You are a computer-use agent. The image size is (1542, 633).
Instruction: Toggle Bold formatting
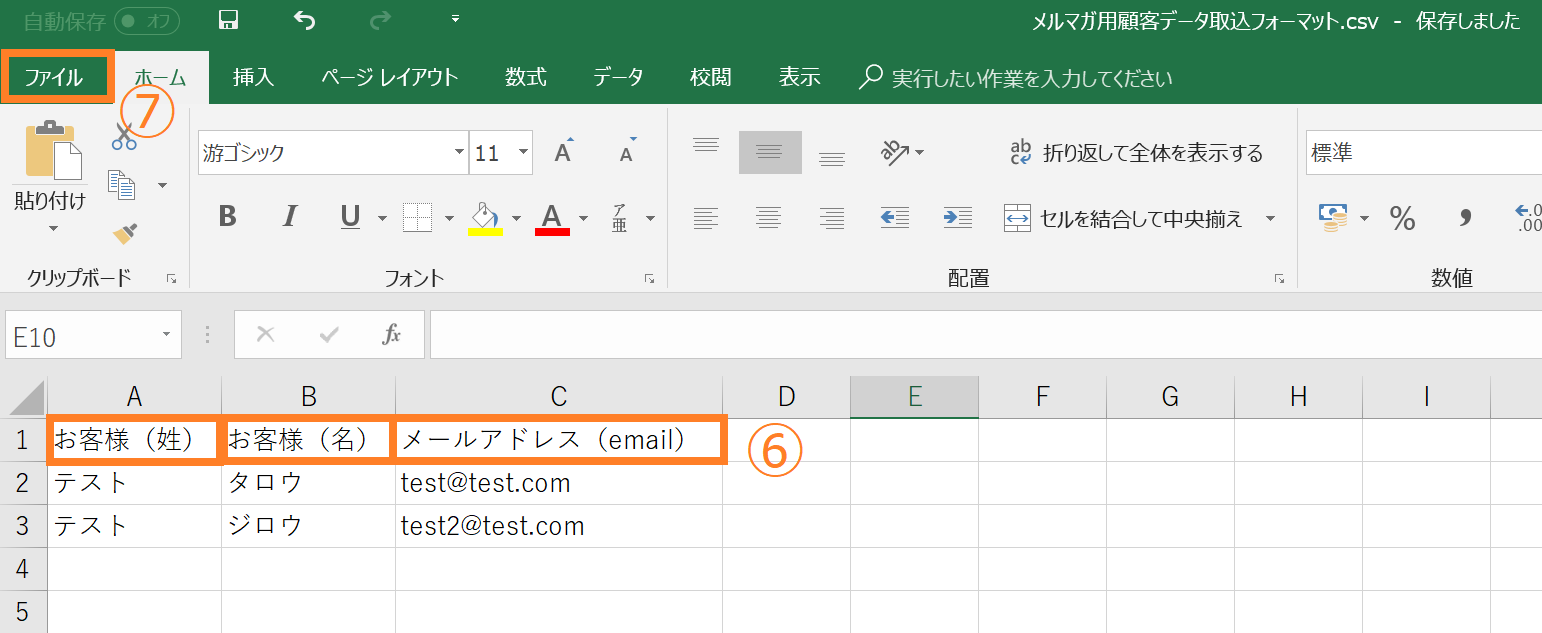pos(227,217)
